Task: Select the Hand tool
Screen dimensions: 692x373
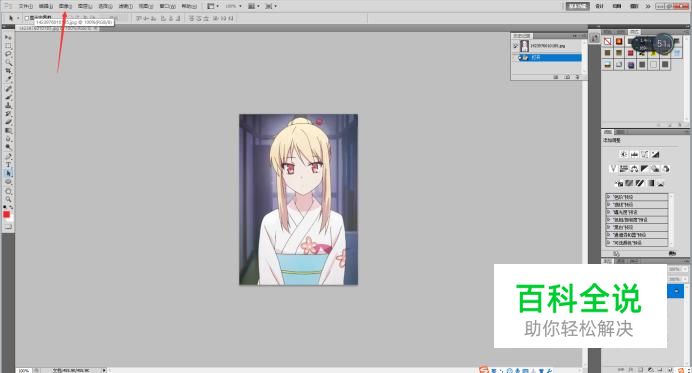Action: coord(8,191)
